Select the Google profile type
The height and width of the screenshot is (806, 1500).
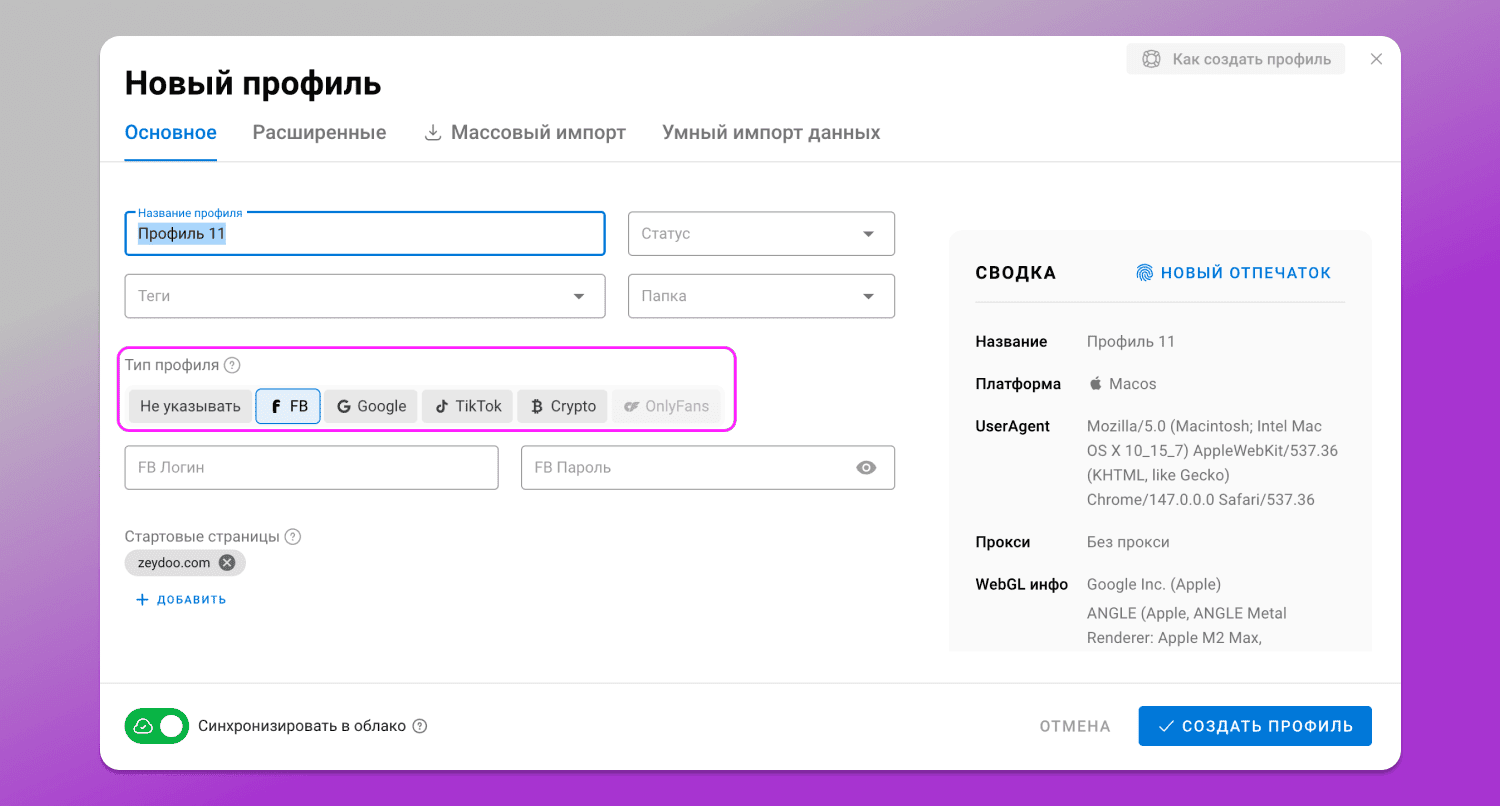[x=371, y=406]
